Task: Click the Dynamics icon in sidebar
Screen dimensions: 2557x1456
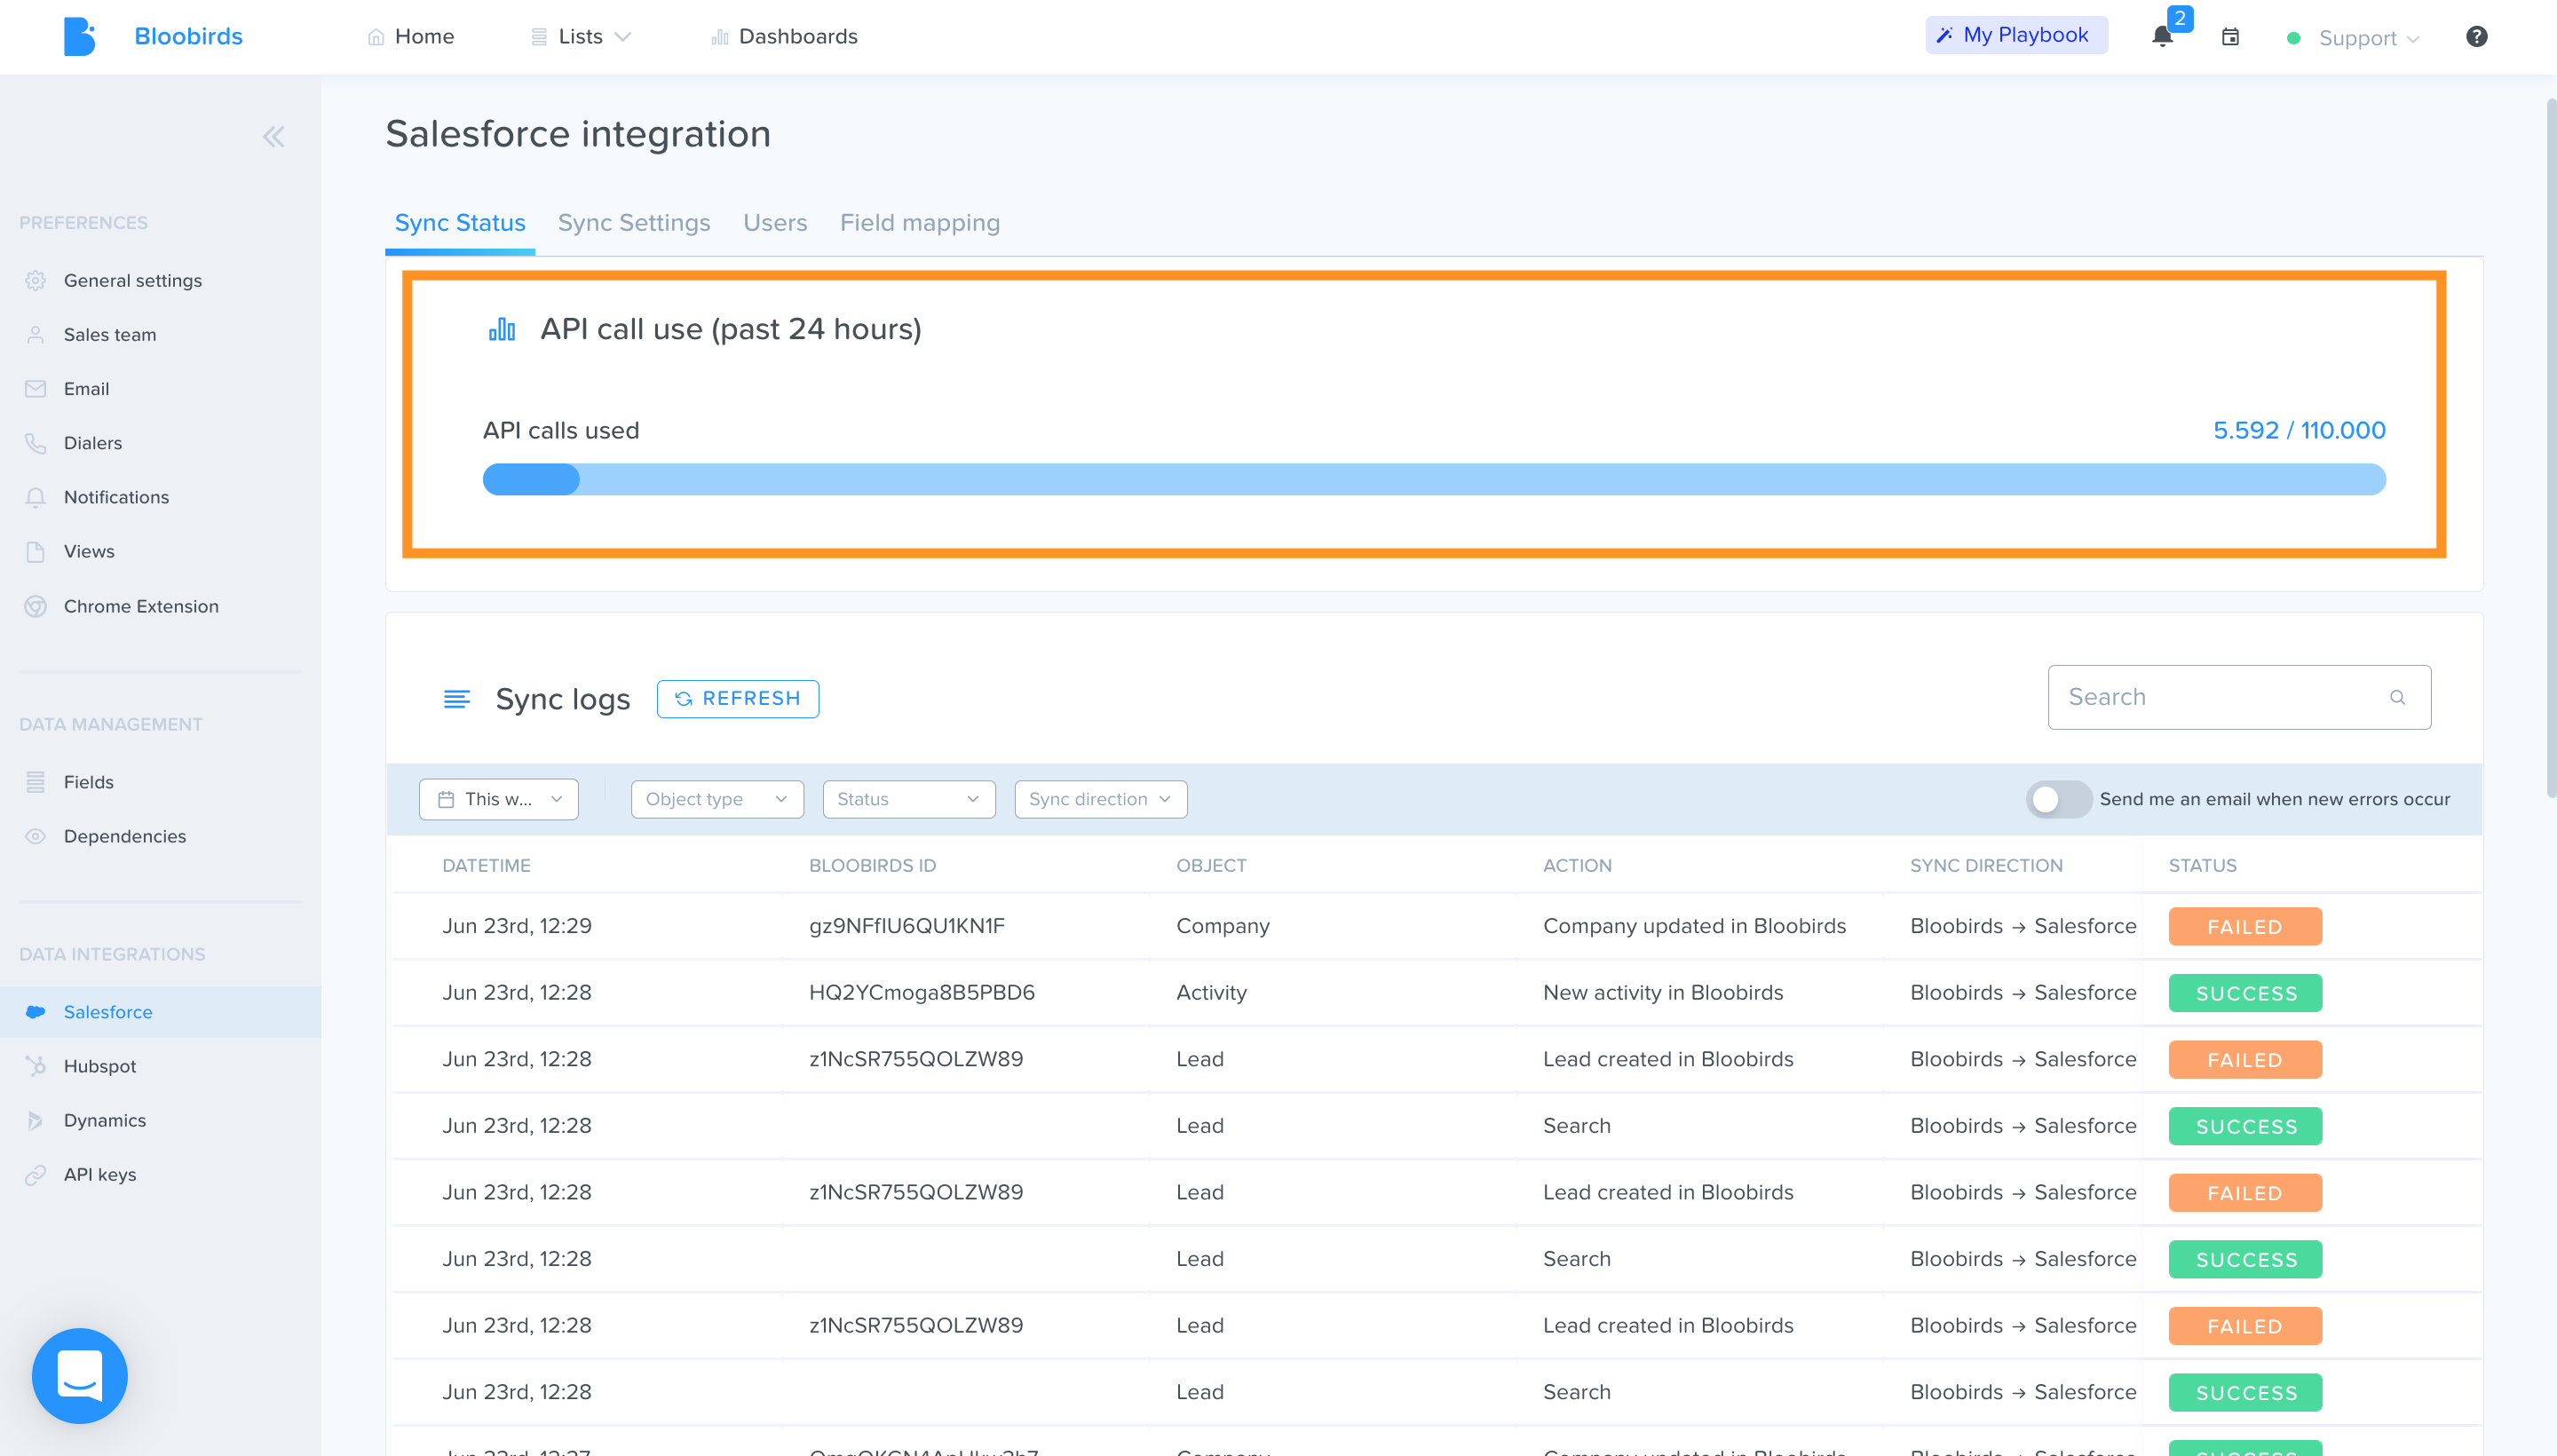Action: (36, 1120)
